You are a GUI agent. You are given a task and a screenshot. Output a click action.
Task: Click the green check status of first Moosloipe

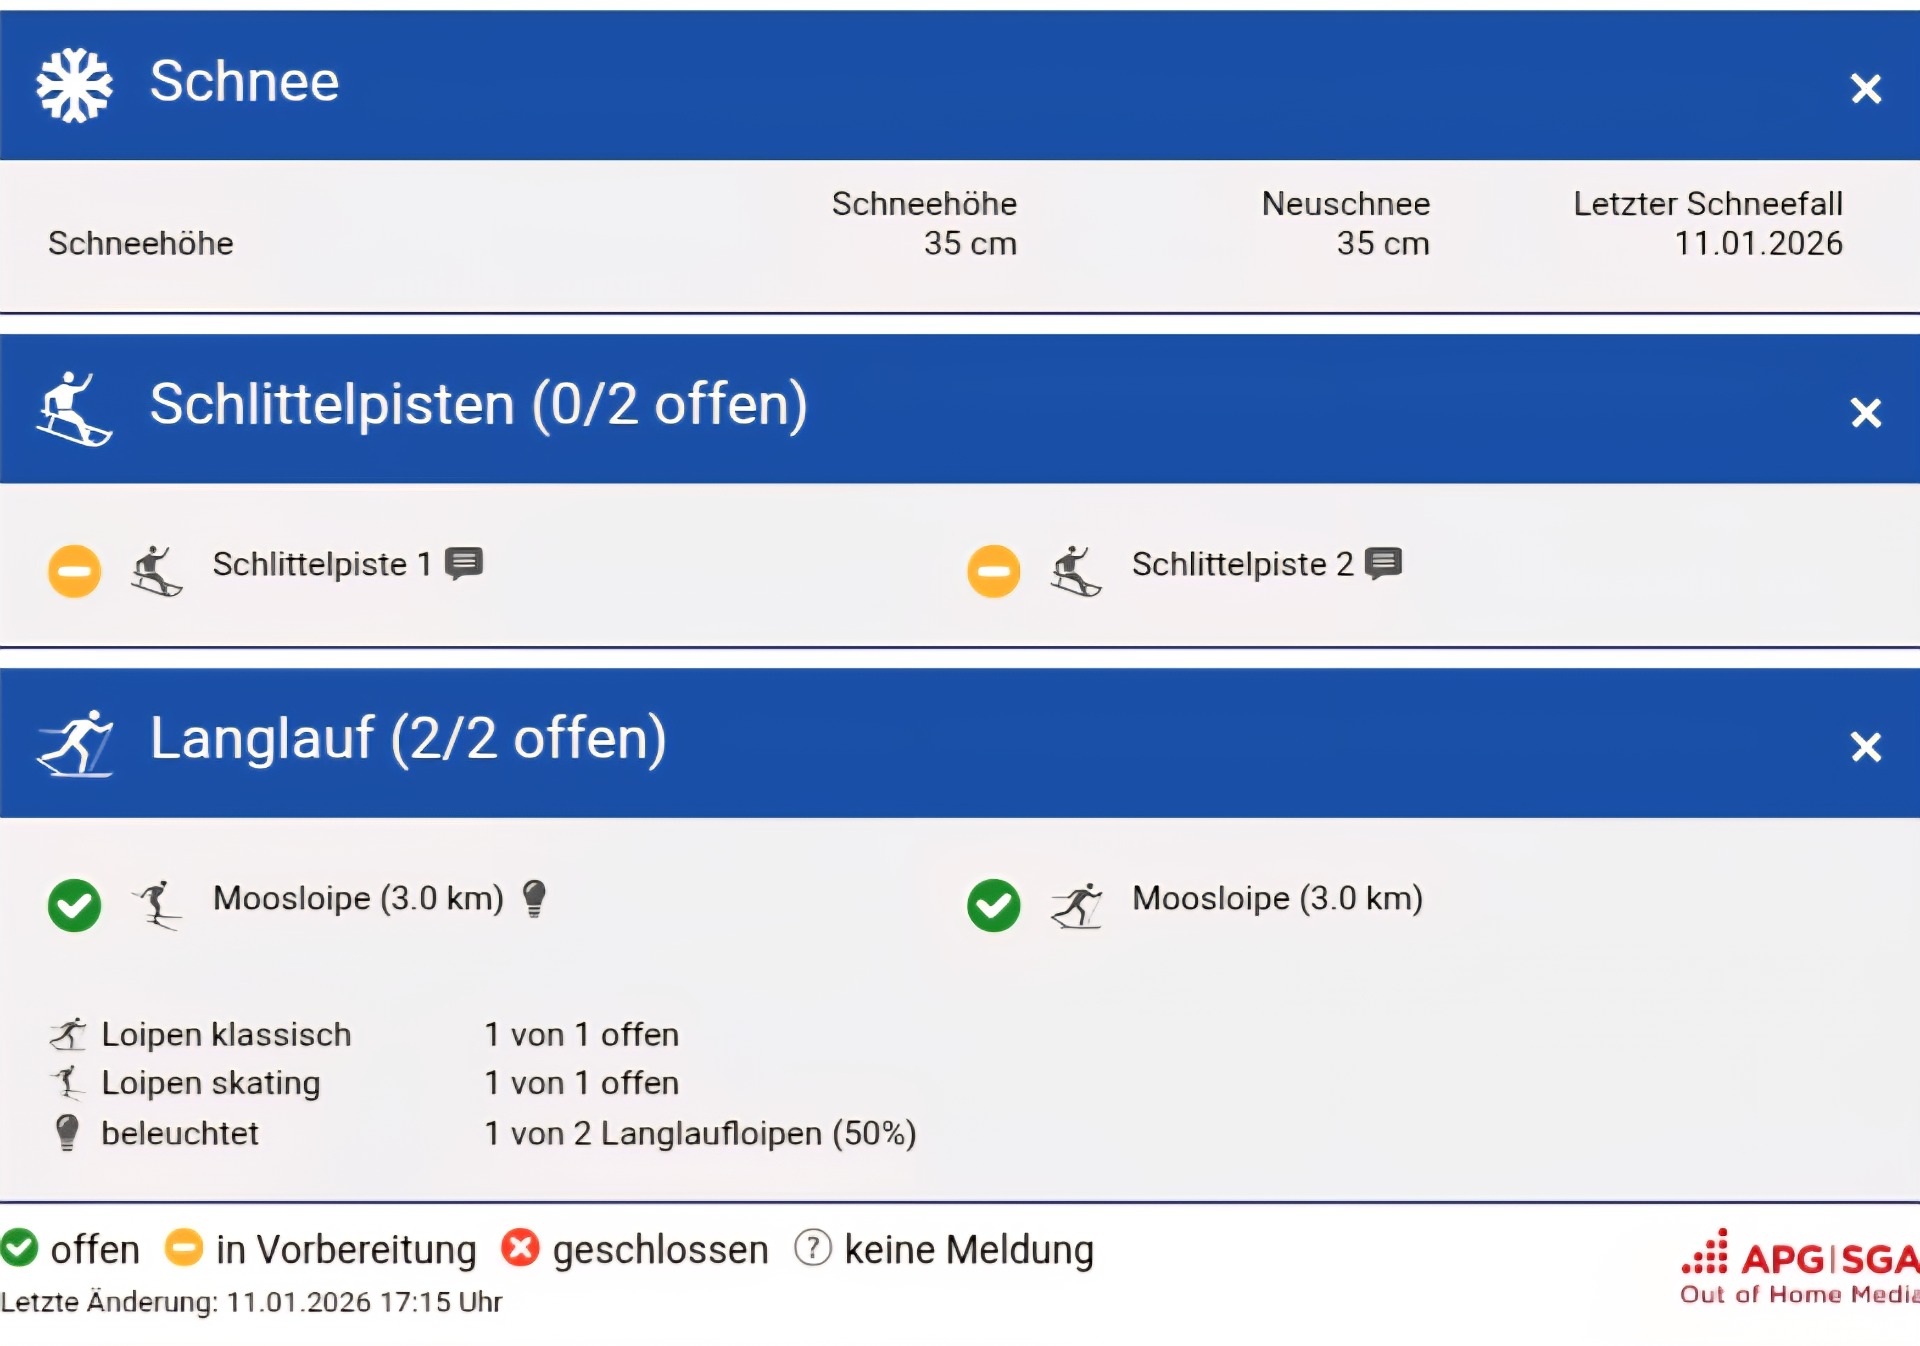[75, 905]
